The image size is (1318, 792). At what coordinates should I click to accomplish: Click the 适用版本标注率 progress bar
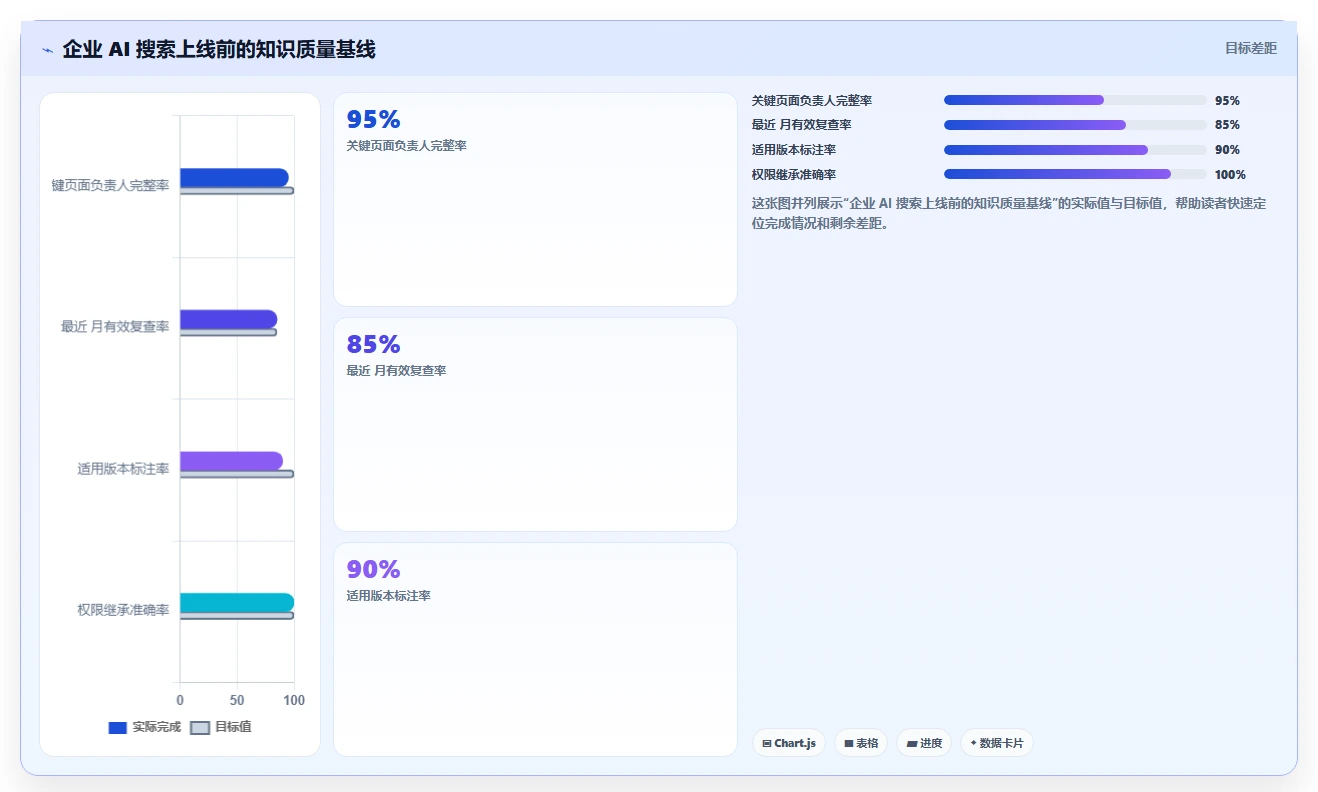(1075, 150)
